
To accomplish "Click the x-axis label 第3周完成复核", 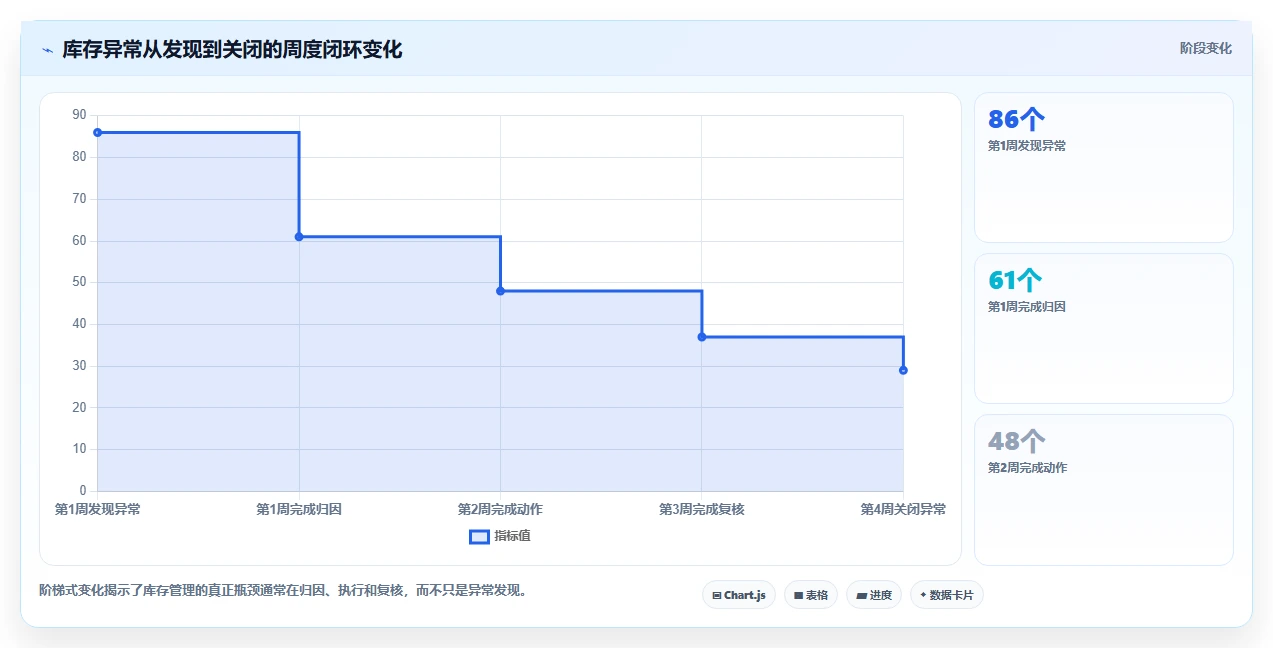I will (702, 509).
